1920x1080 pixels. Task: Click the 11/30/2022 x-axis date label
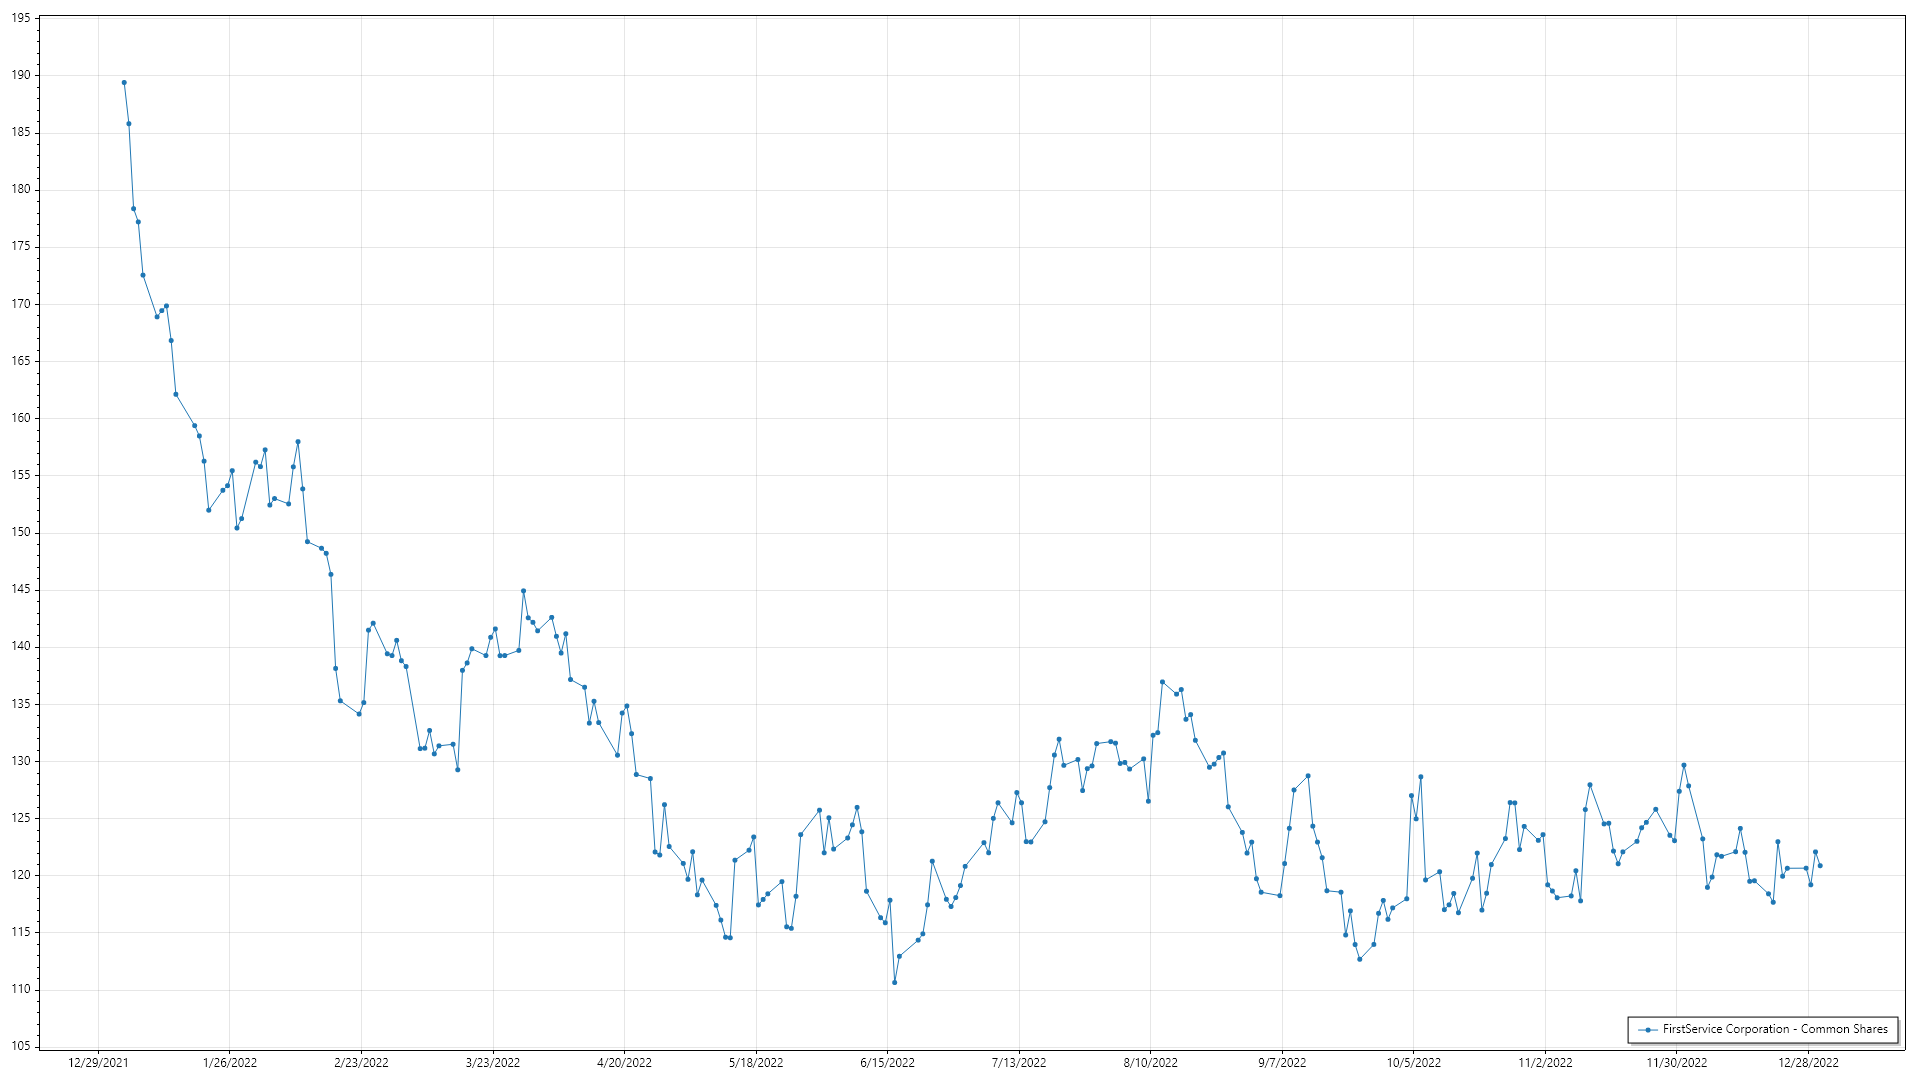(x=1677, y=1062)
